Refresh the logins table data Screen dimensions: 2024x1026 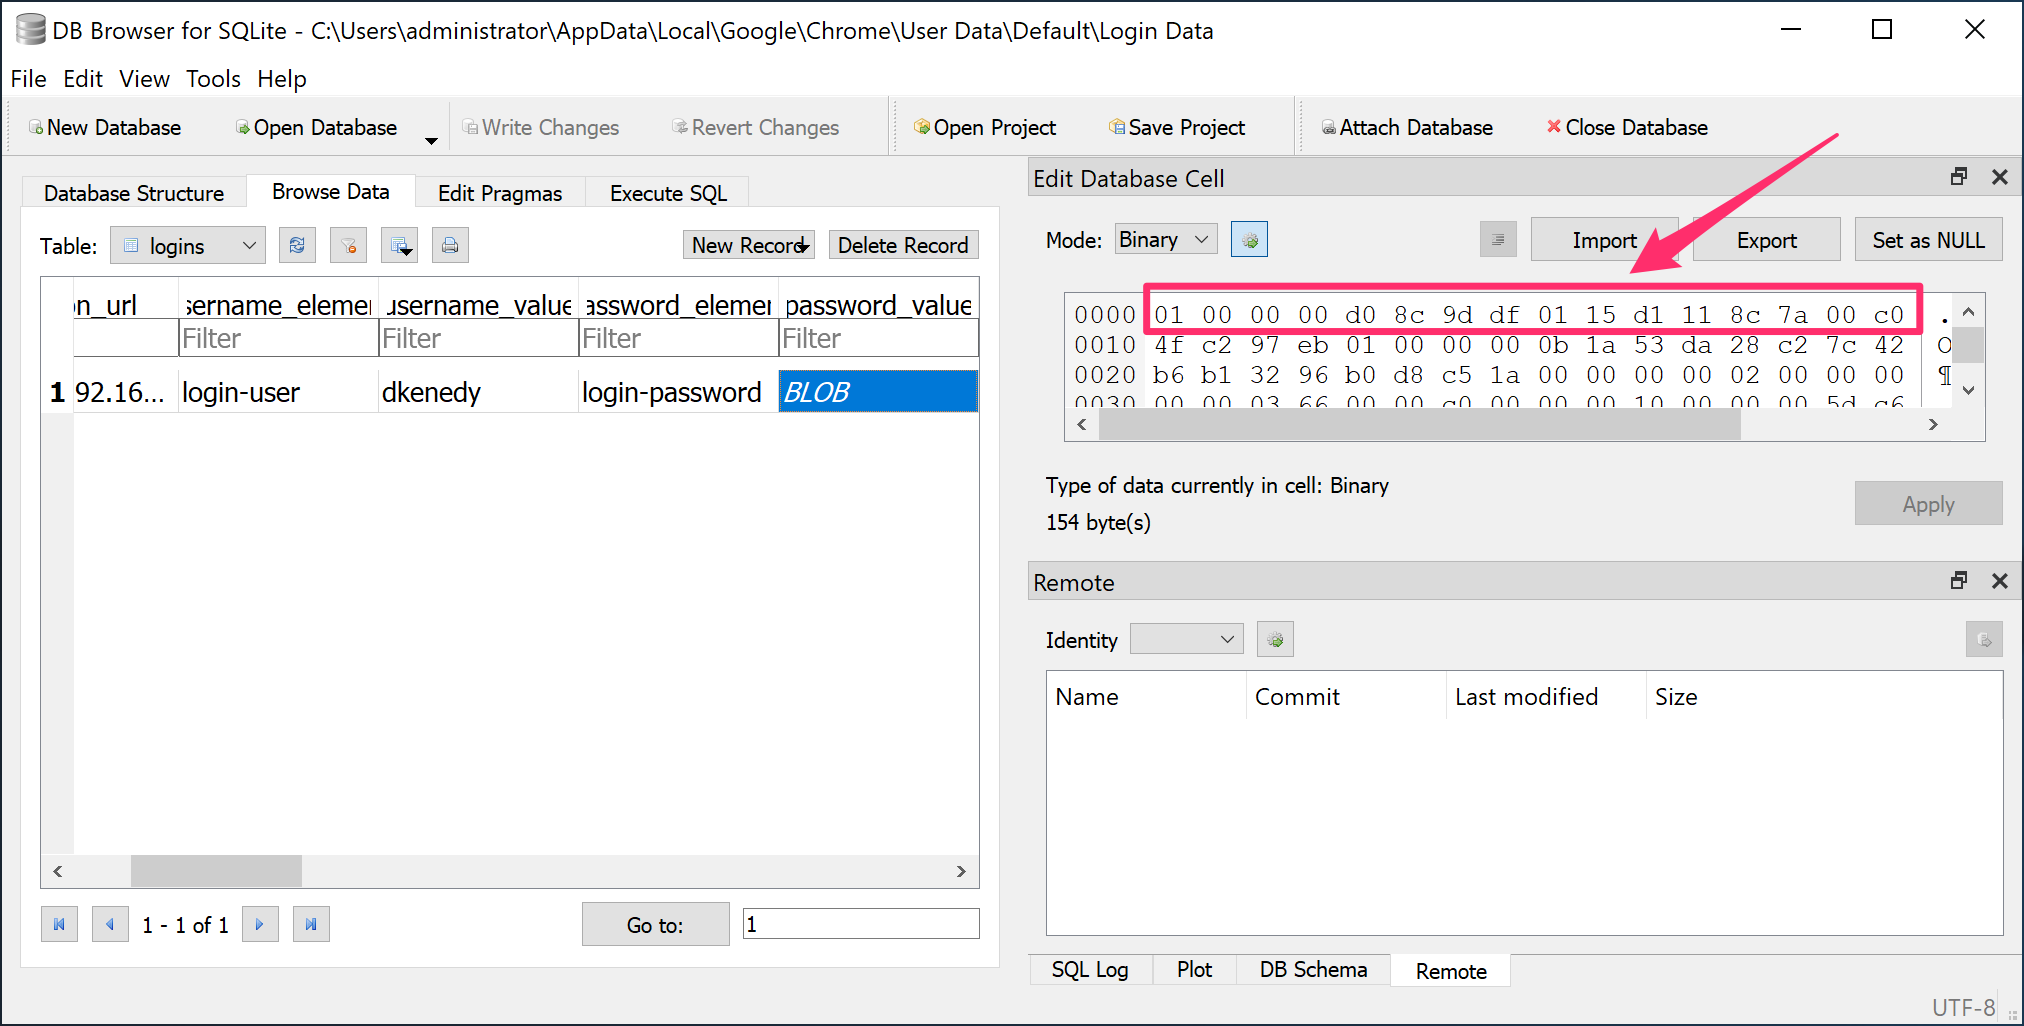coord(297,244)
